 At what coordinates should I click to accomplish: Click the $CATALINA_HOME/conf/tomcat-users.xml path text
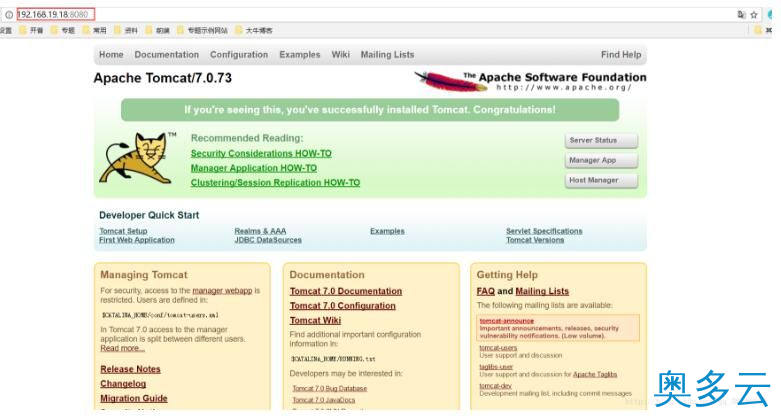point(160,315)
